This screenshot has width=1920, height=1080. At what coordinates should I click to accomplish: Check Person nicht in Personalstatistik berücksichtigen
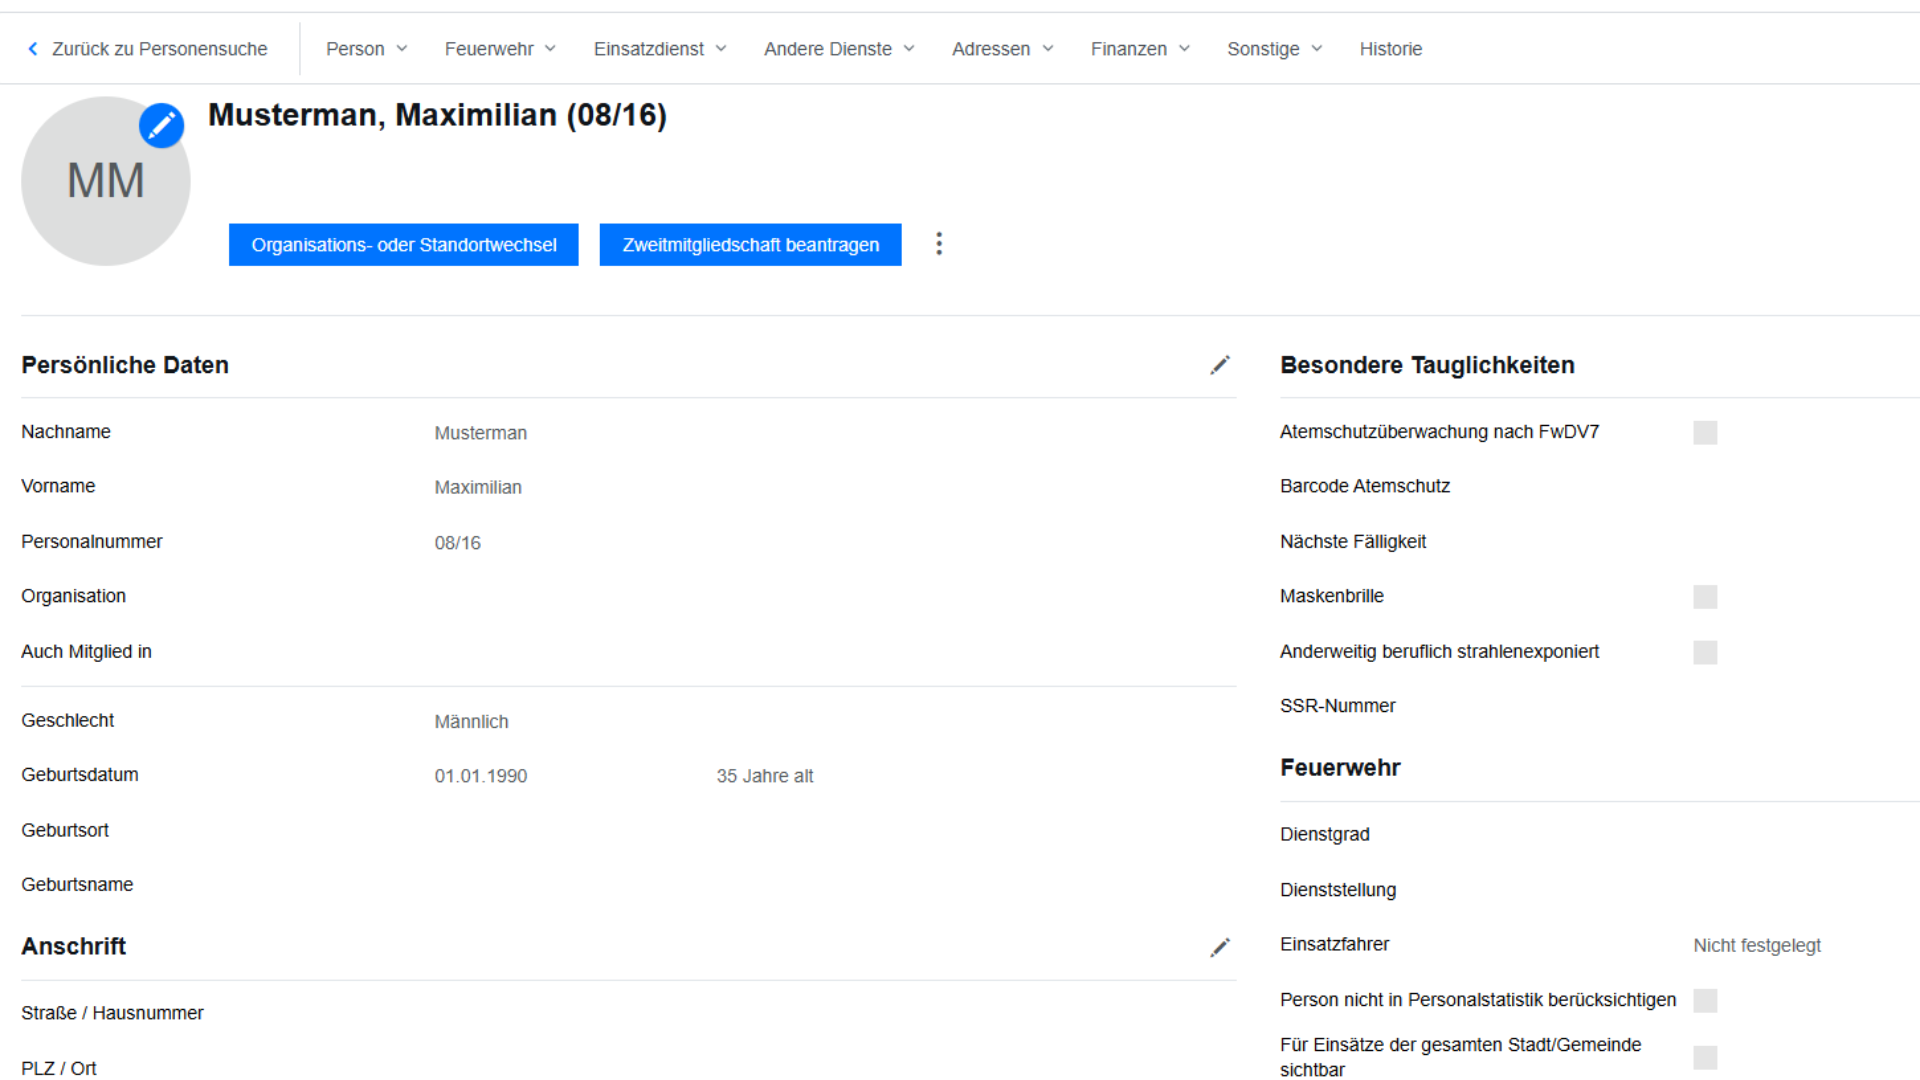click(1705, 1001)
